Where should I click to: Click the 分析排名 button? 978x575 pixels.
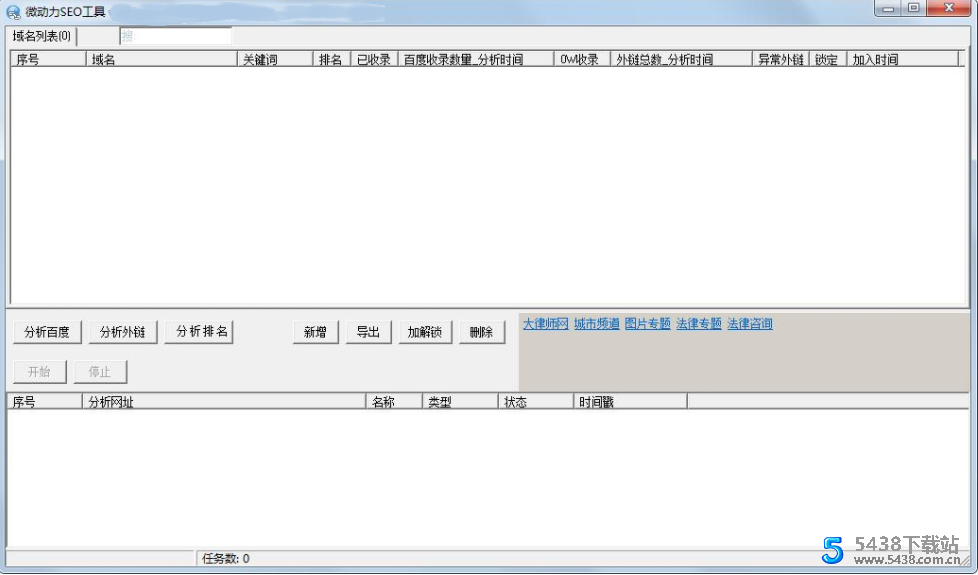click(x=199, y=332)
